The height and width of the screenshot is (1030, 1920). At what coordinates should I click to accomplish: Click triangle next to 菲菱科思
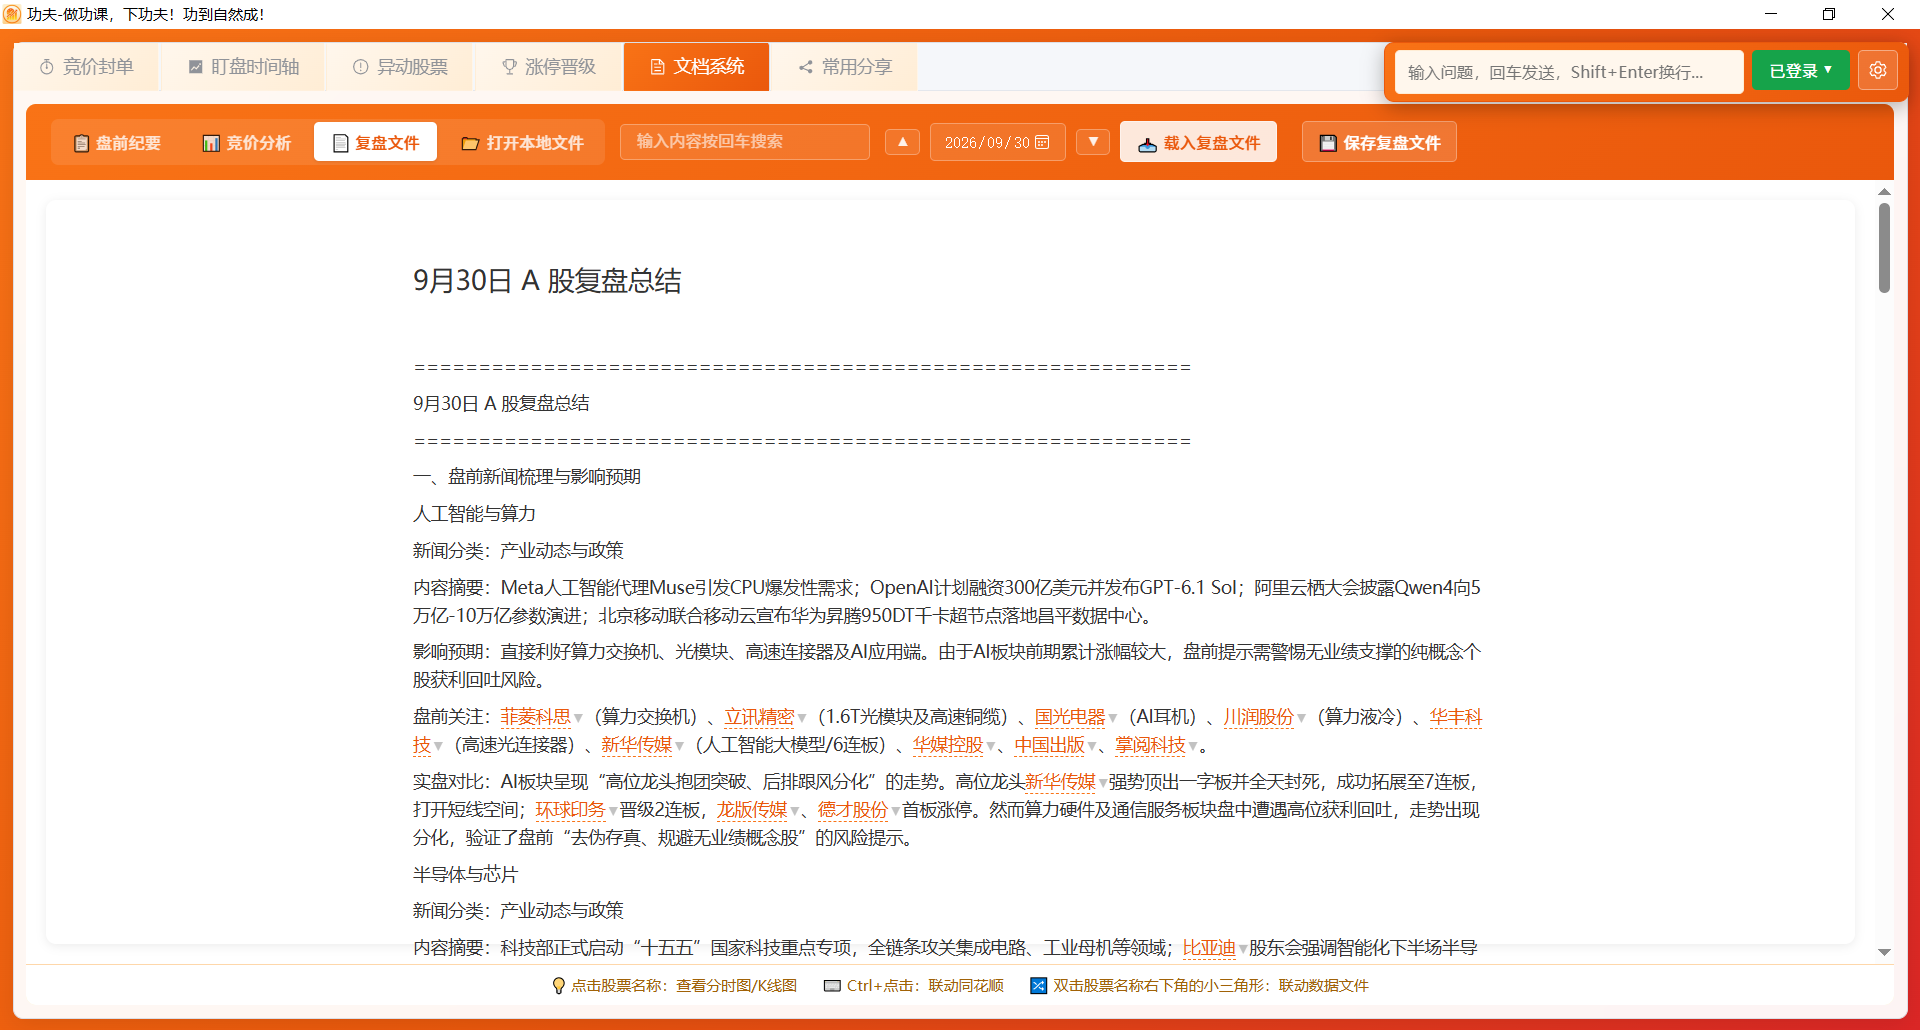point(578,719)
